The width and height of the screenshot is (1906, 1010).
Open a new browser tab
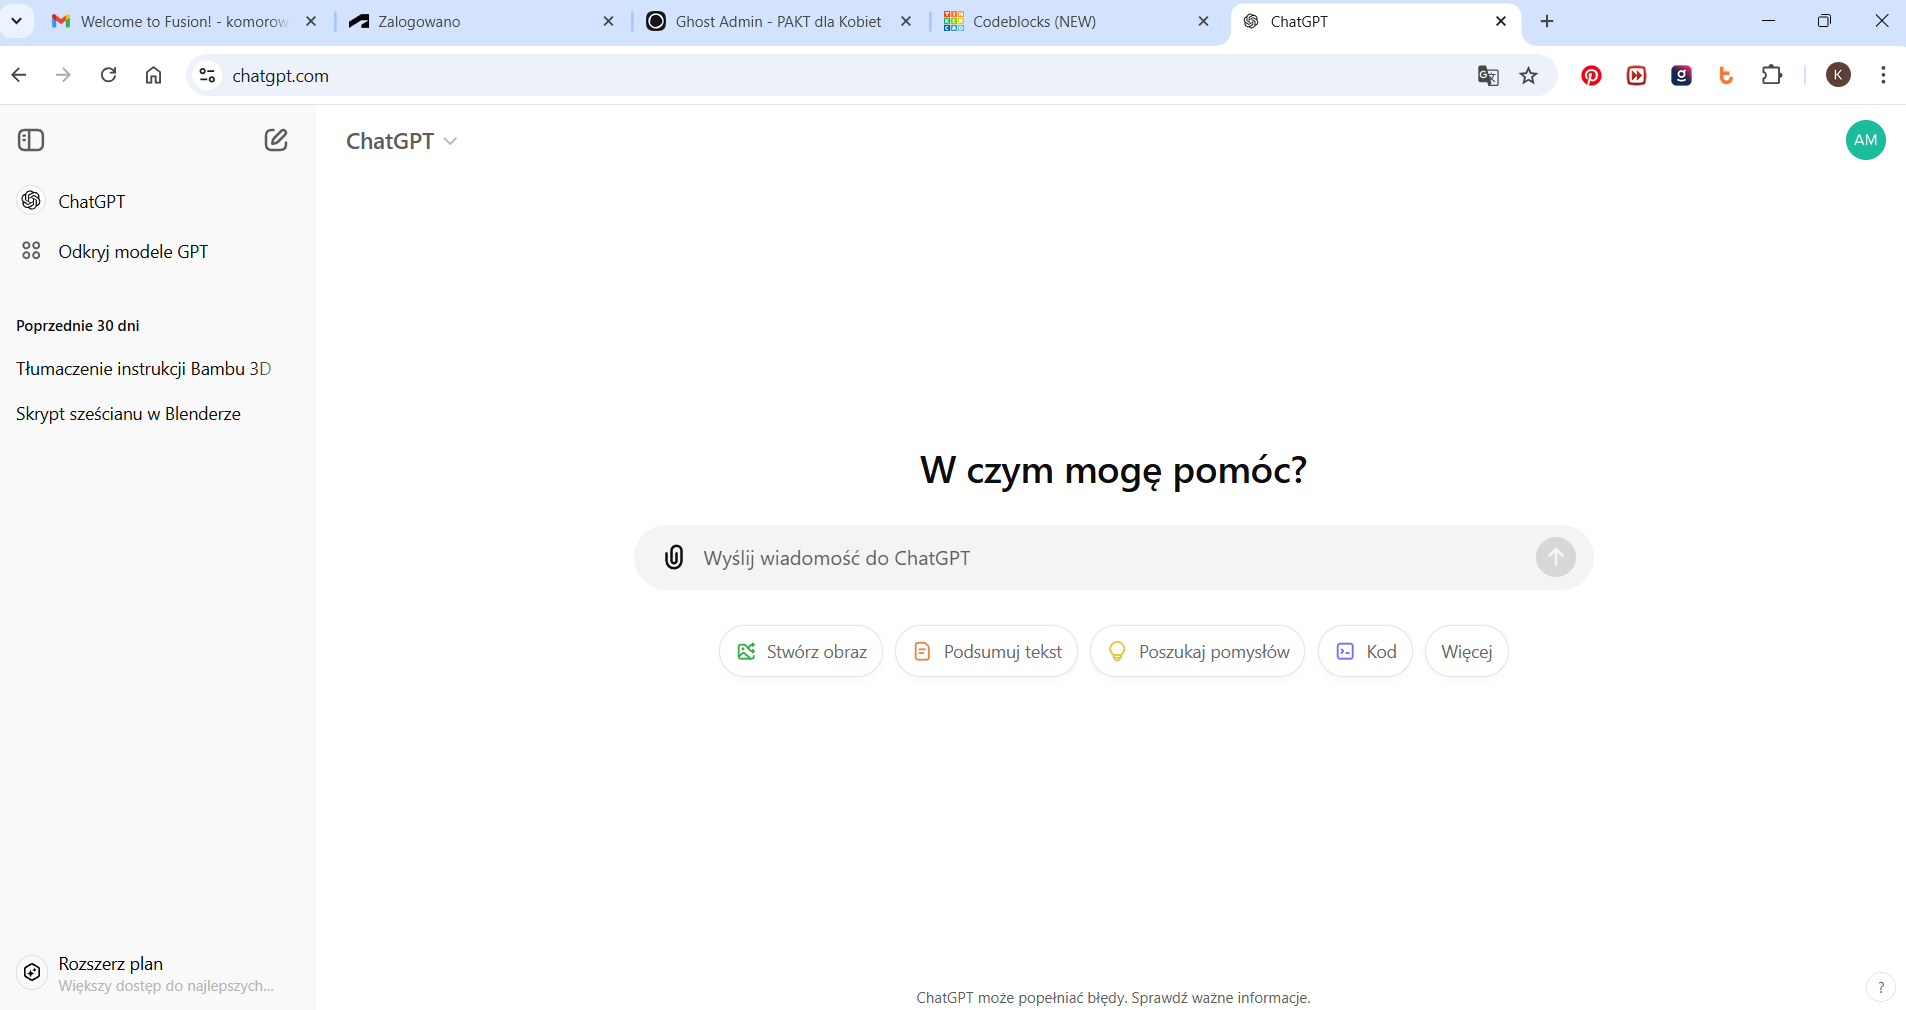pyautogui.click(x=1547, y=21)
